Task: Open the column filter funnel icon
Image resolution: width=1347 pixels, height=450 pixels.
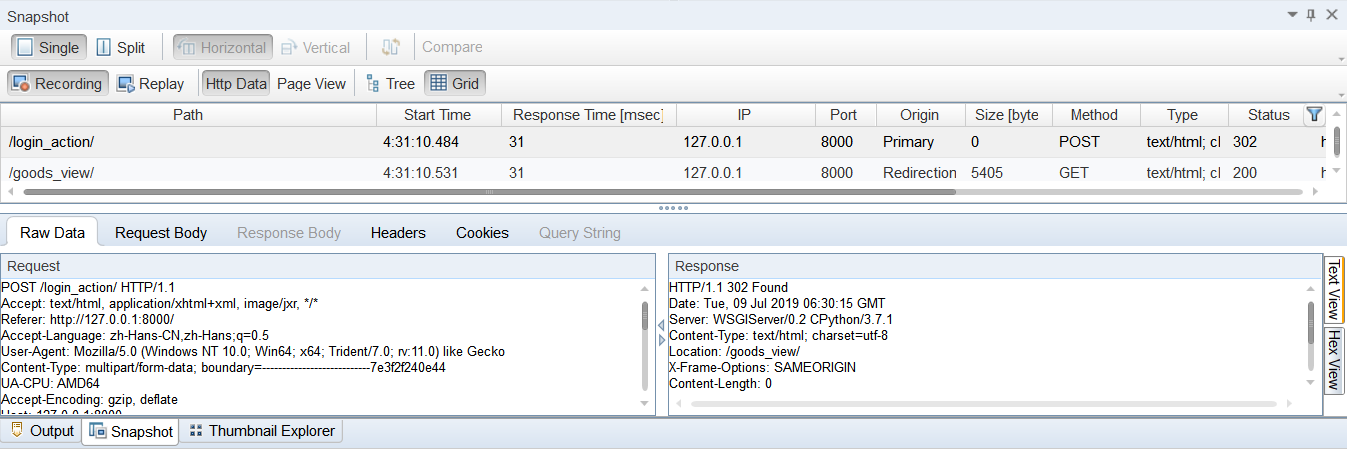Action: pos(1314,115)
